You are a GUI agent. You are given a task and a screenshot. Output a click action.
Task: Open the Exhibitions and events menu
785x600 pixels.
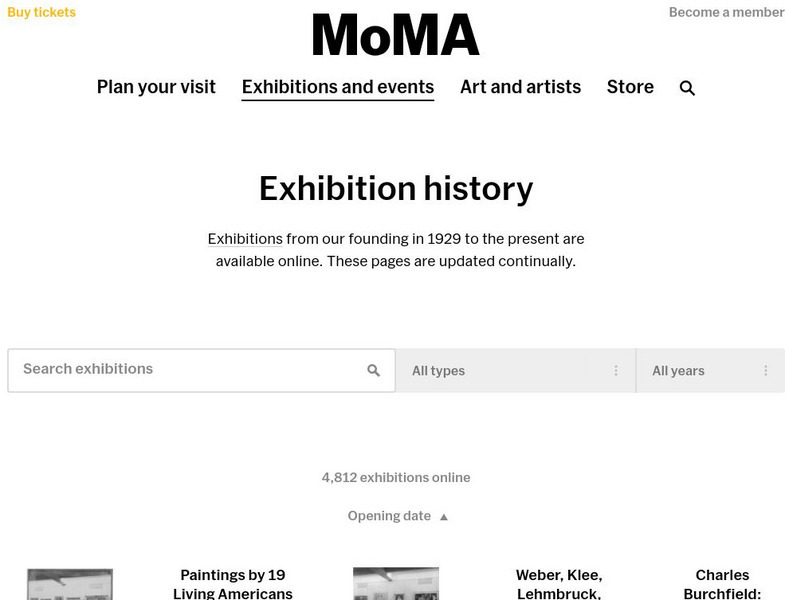[338, 87]
